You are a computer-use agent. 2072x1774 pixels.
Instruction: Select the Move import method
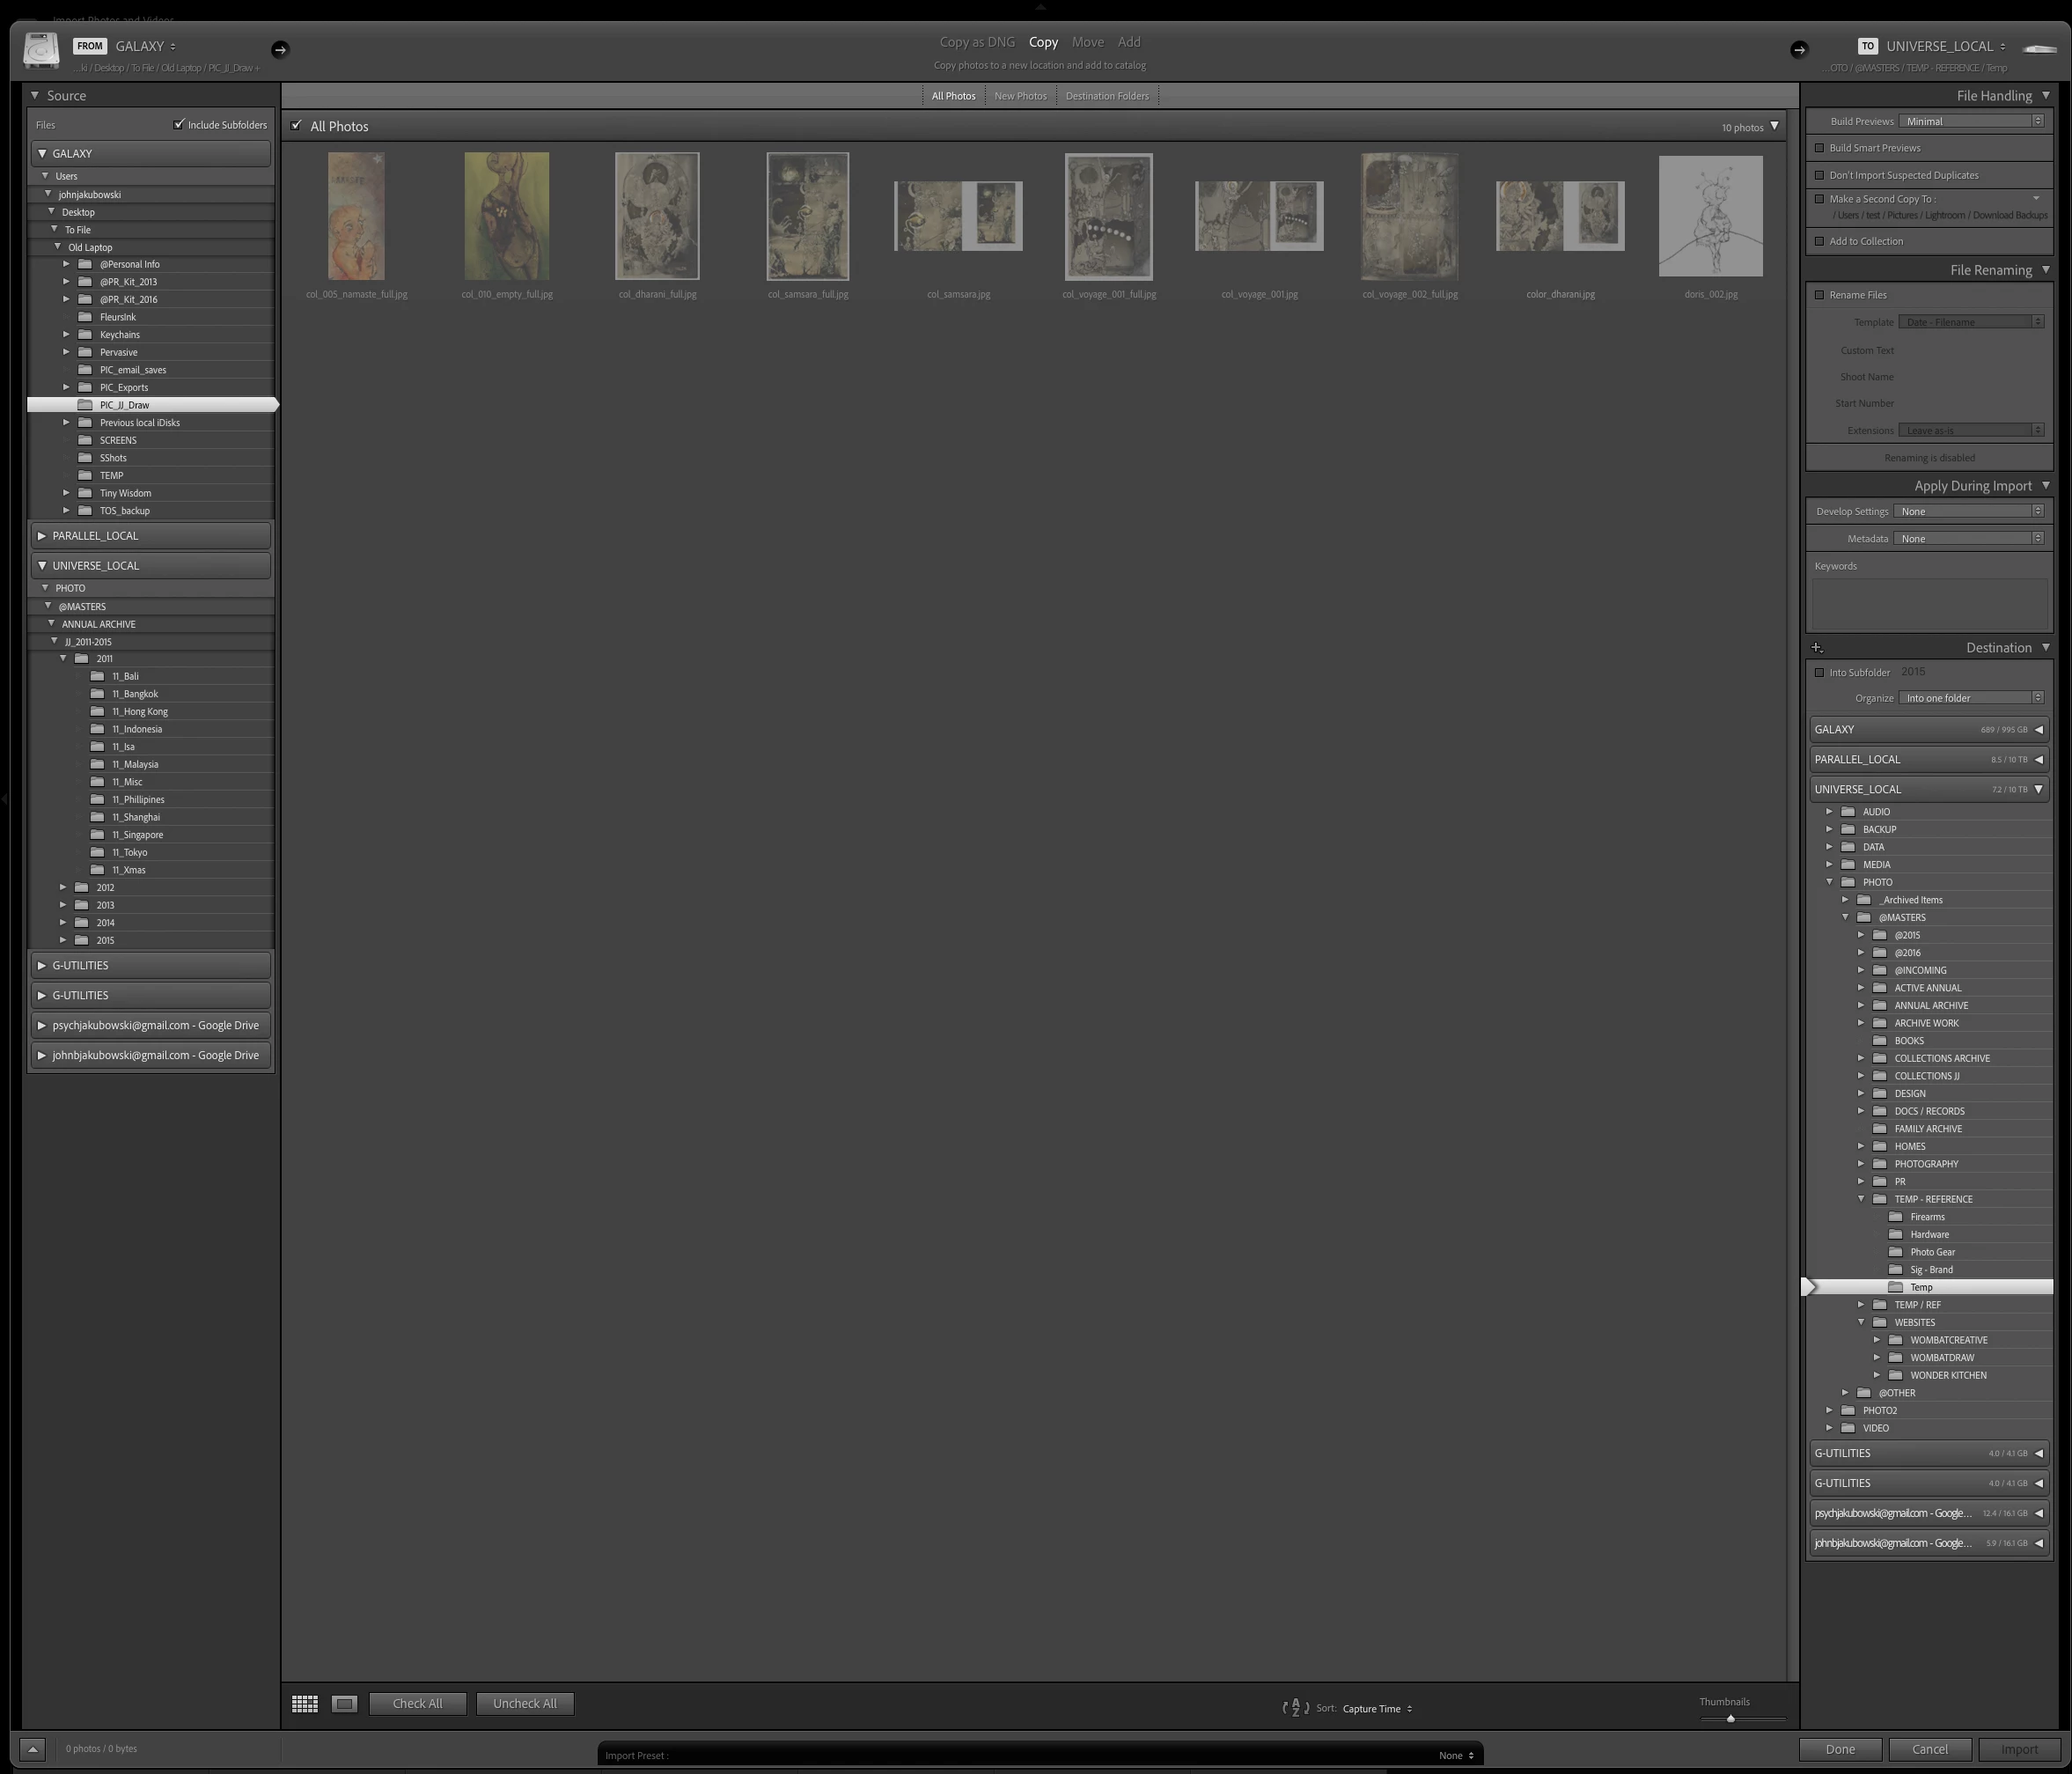(x=1087, y=42)
